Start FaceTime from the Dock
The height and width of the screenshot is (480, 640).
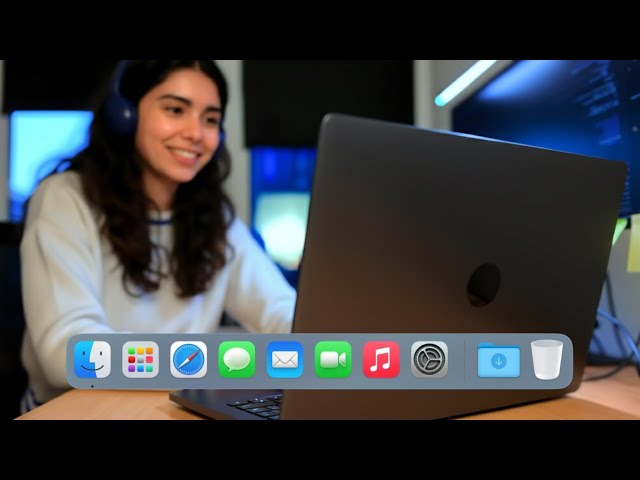[x=333, y=360]
